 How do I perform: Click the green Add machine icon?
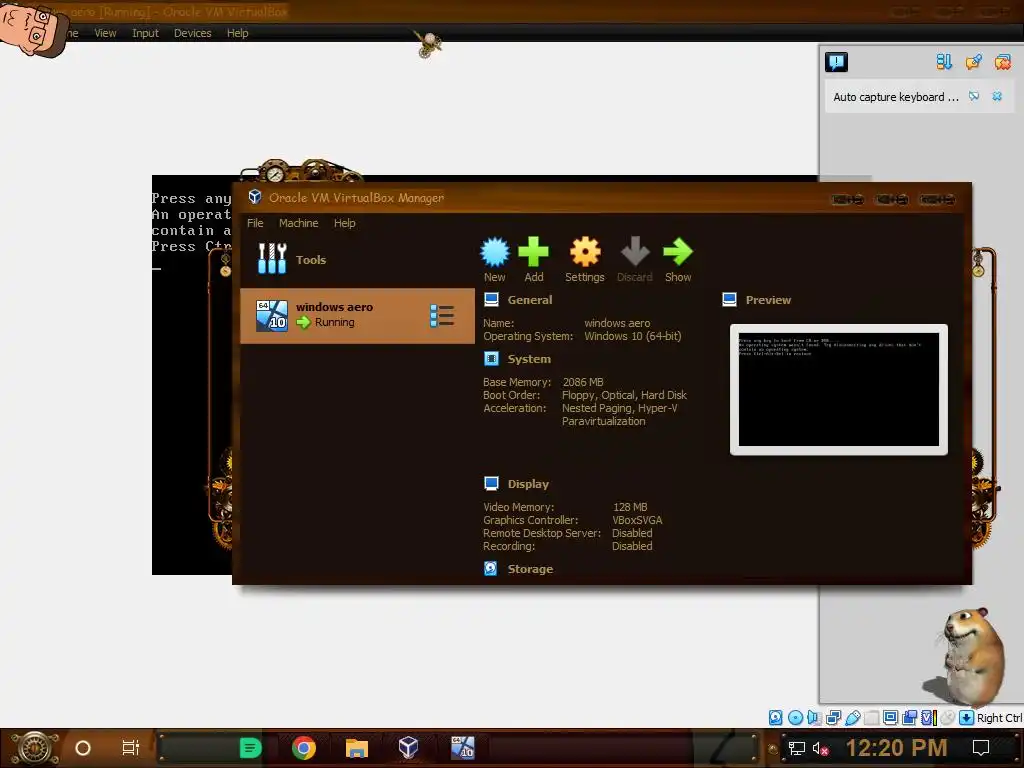coord(534,252)
